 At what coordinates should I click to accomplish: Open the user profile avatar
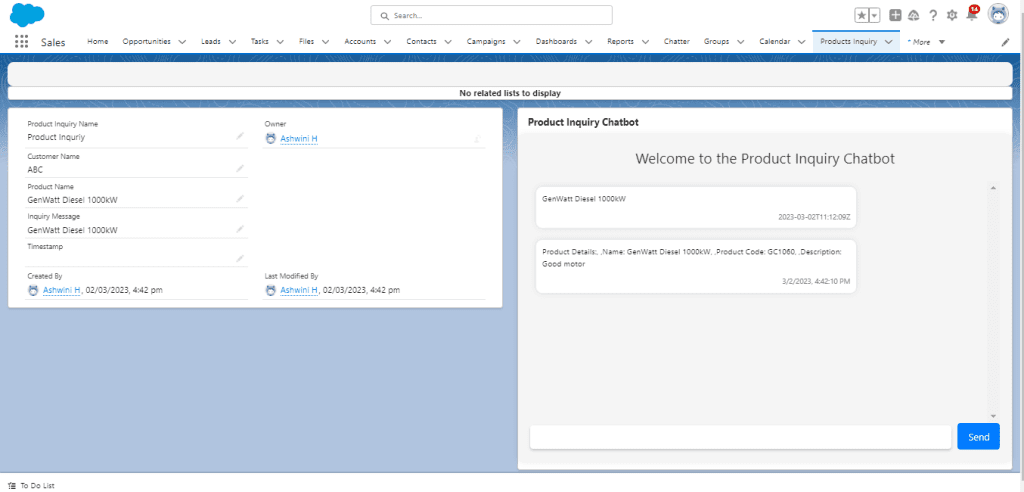pyautogui.click(x=999, y=14)
